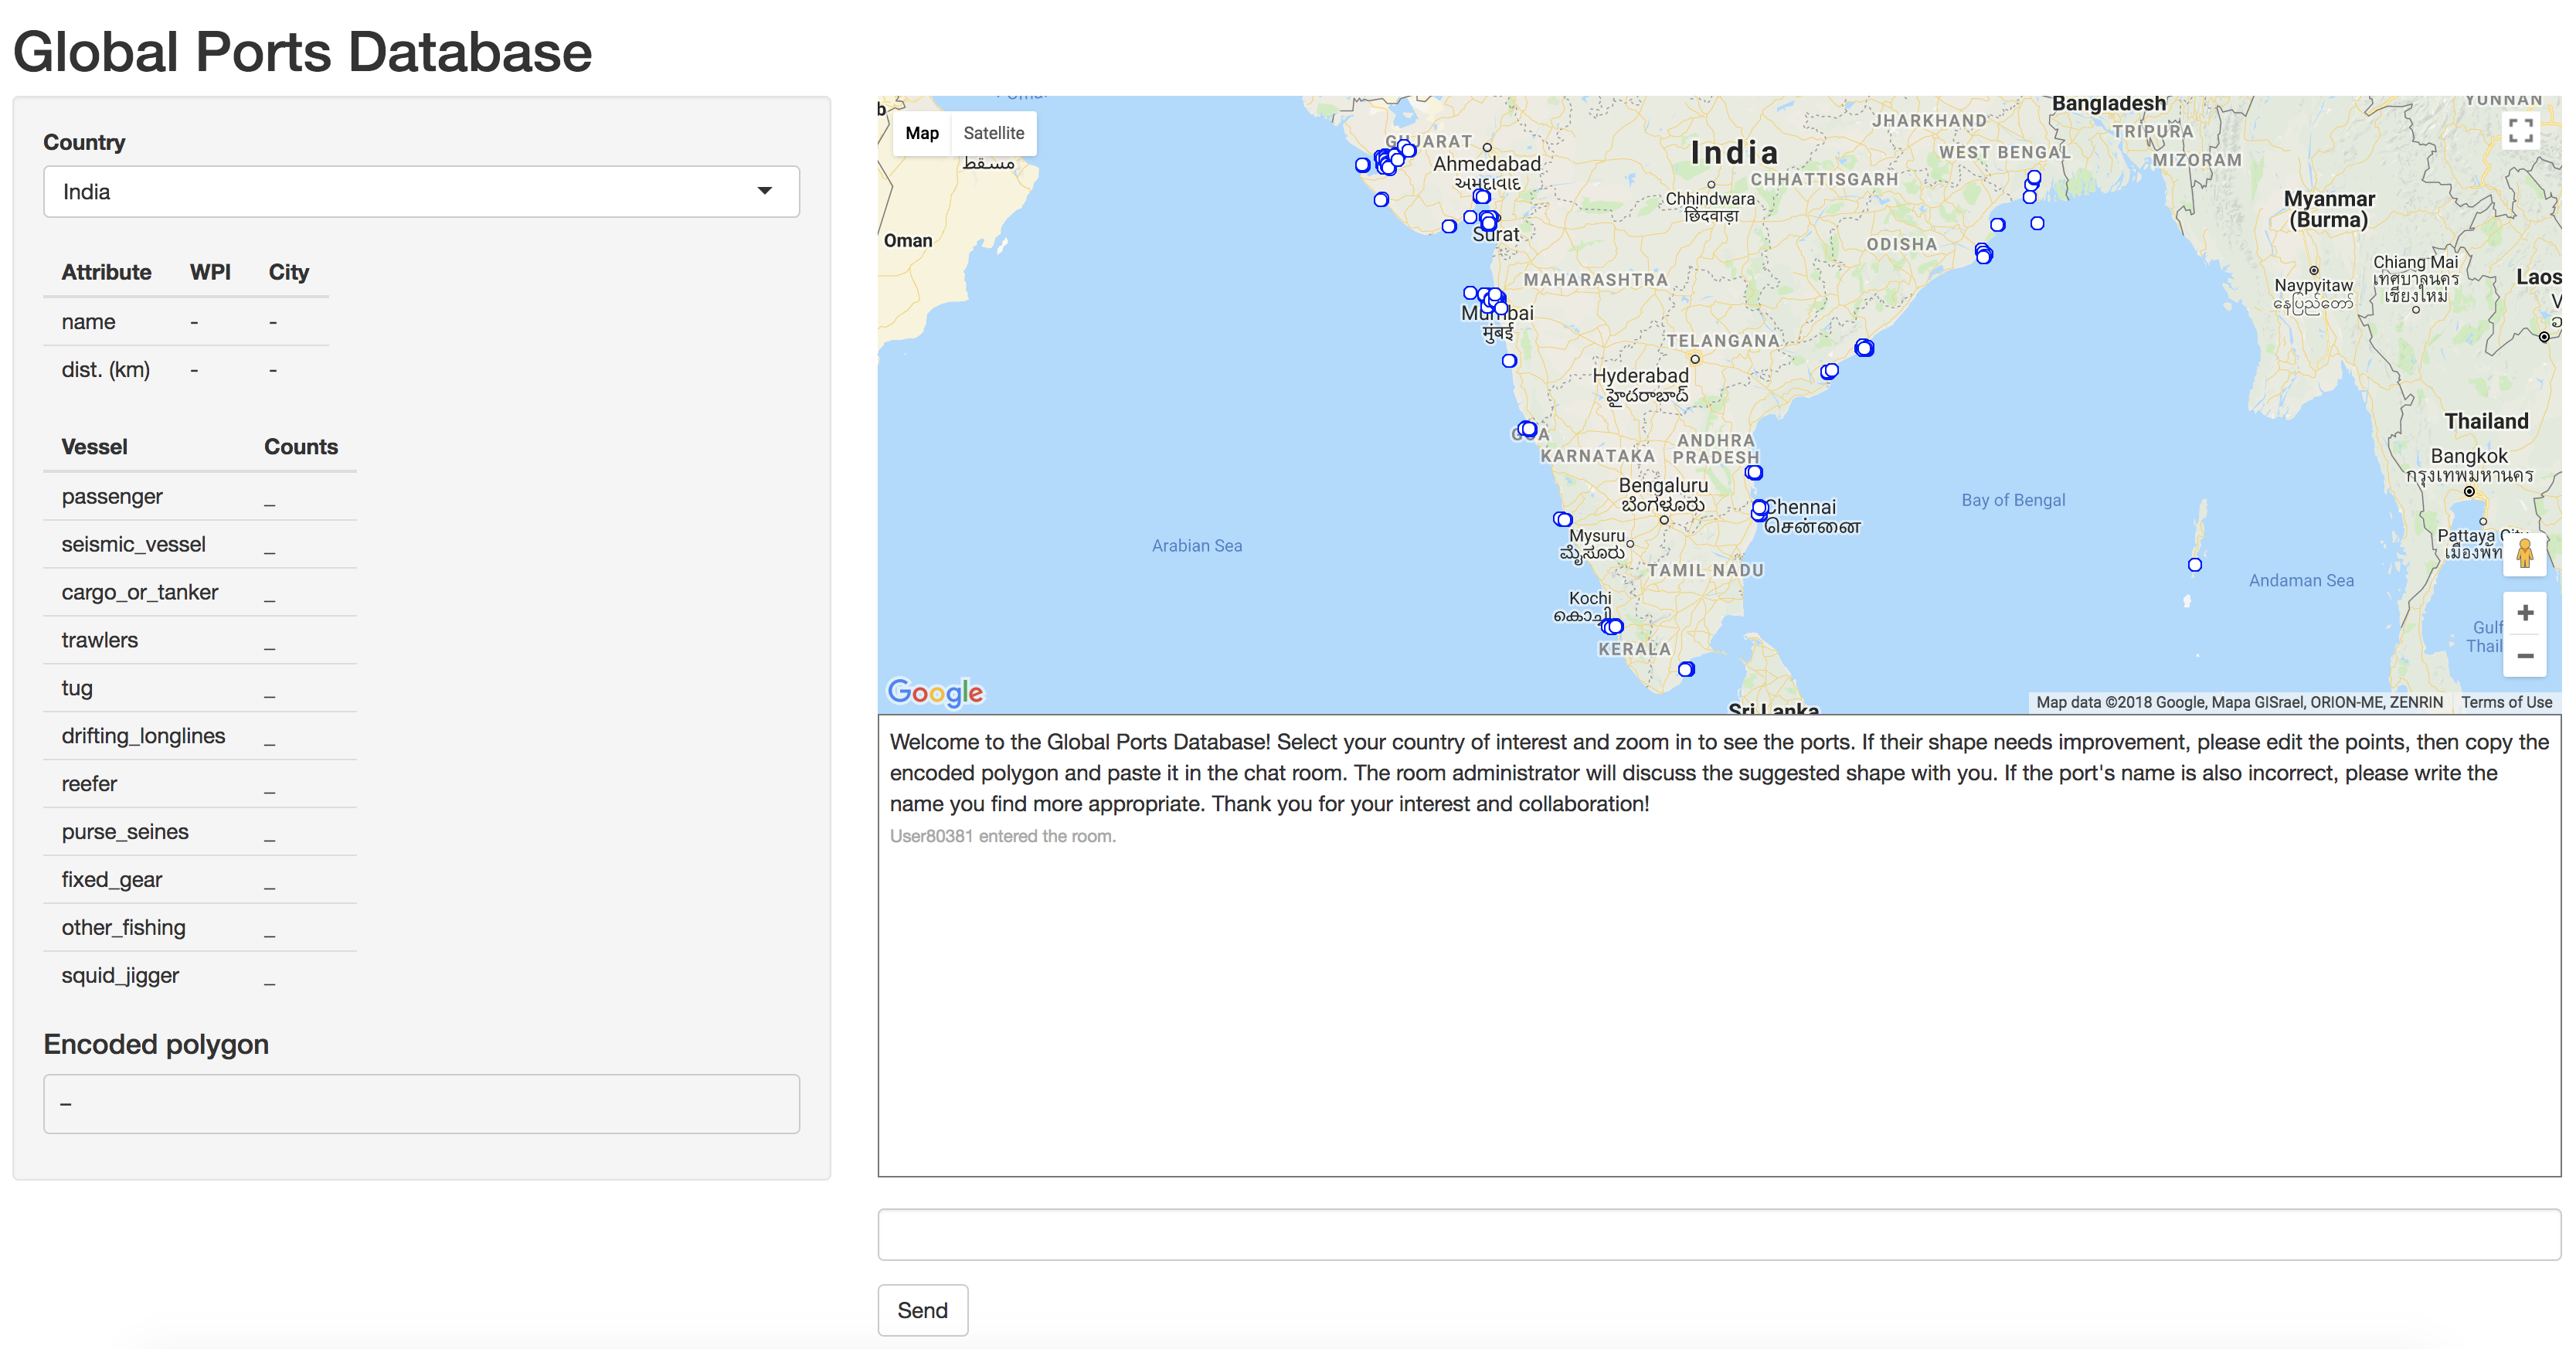Open the Terms of Use link
Viewport: 2576px width, 1349px height.
tap(2506, 702)
